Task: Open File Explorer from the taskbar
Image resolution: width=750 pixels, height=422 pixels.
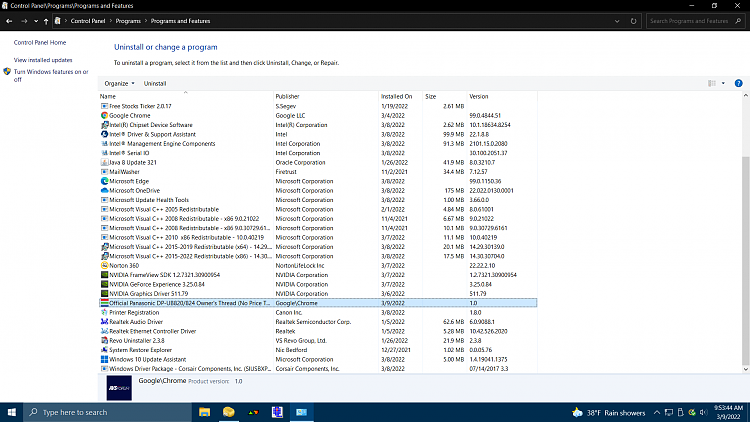Action: point(204,411)
